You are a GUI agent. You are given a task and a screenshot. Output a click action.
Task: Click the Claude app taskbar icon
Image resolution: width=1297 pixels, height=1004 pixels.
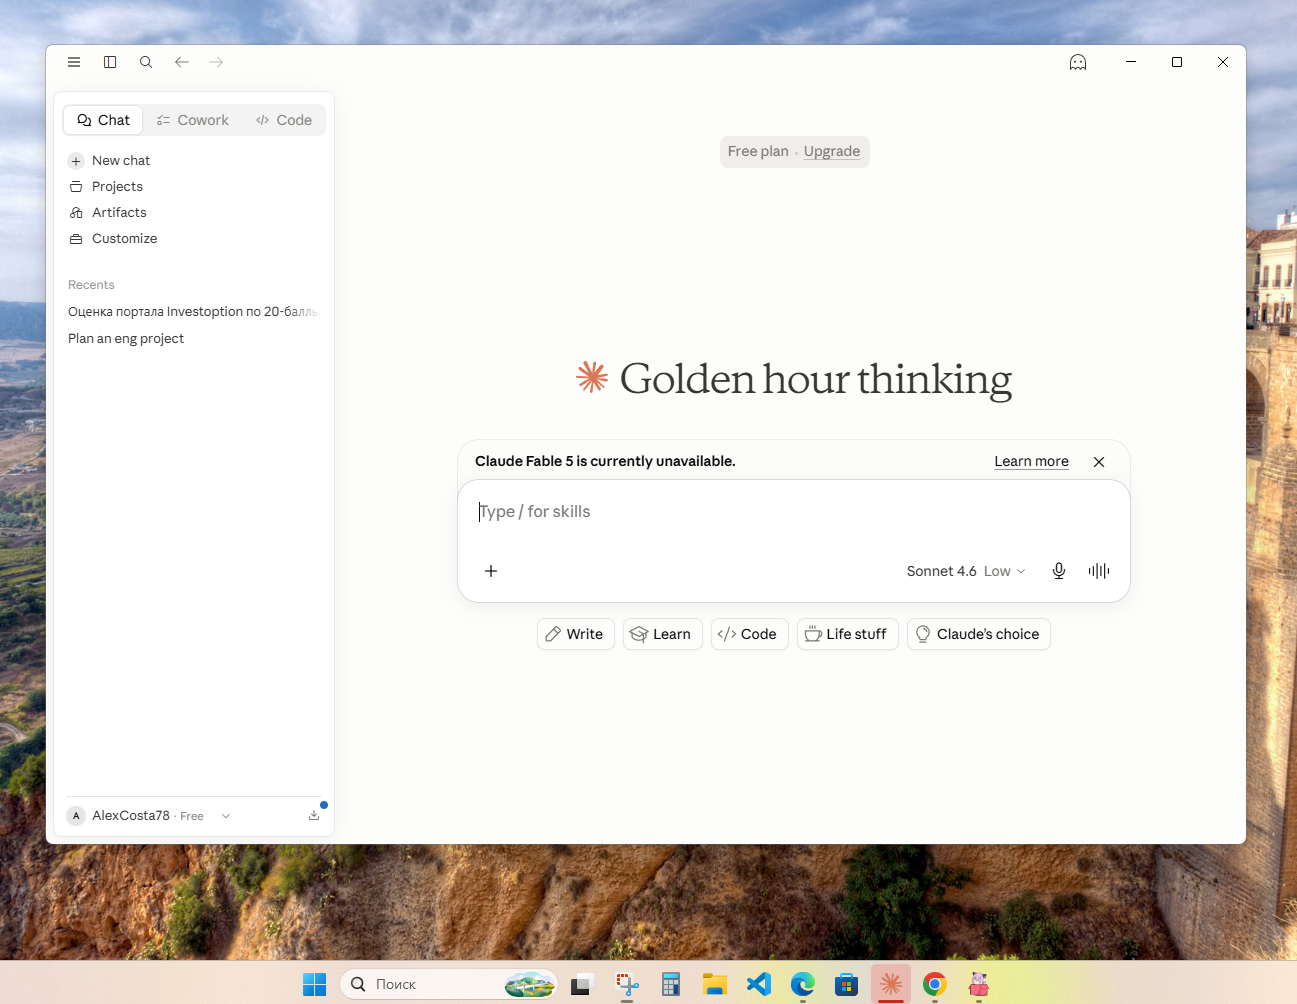tap(891, 984)
